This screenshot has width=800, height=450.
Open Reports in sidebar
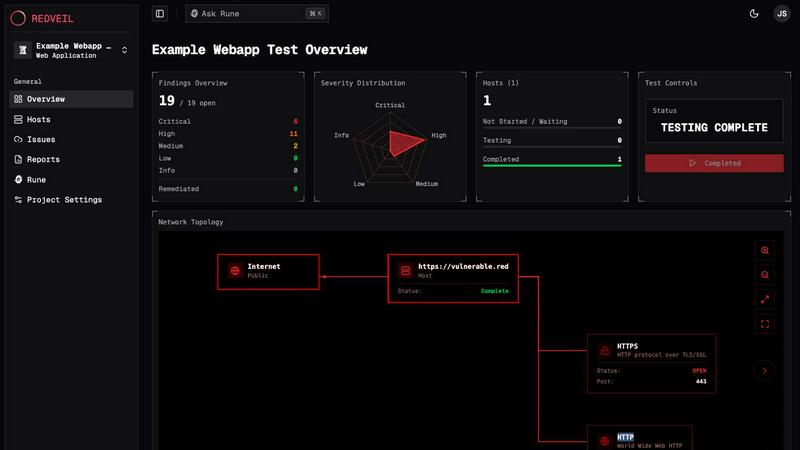71,159
